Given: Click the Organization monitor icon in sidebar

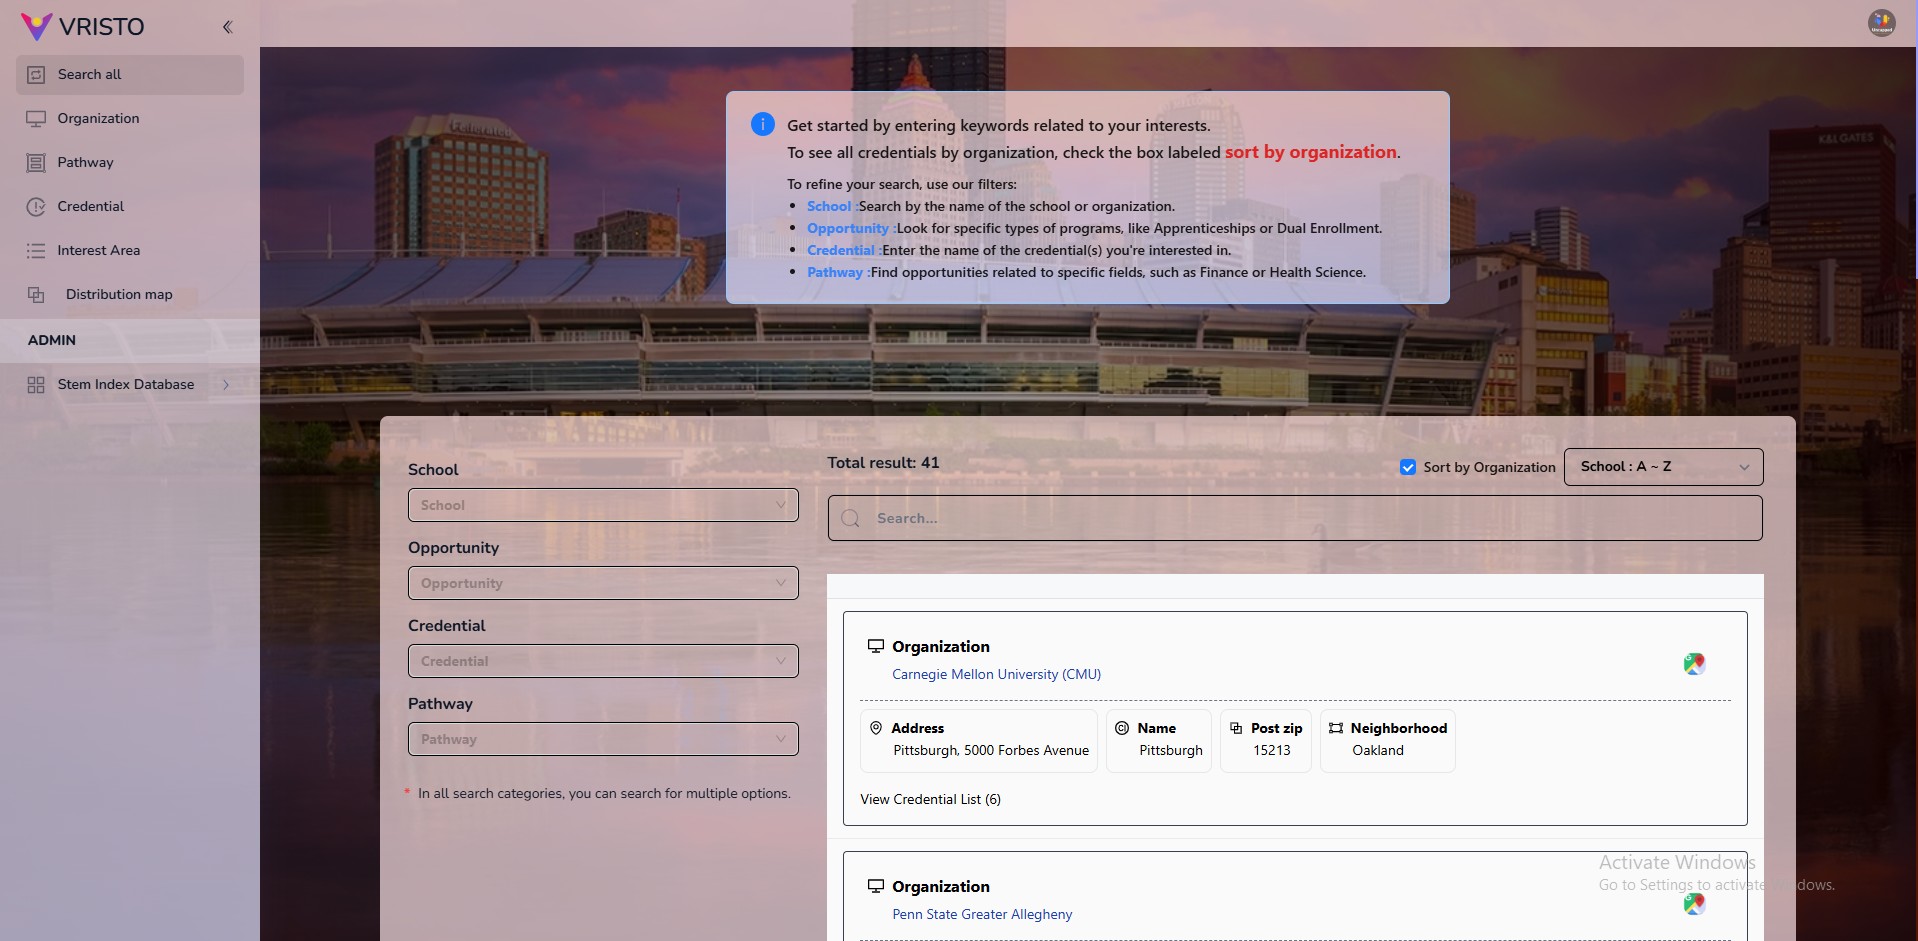Looking at the screenshot, I should pyautogui.click(x=36, y=119).
